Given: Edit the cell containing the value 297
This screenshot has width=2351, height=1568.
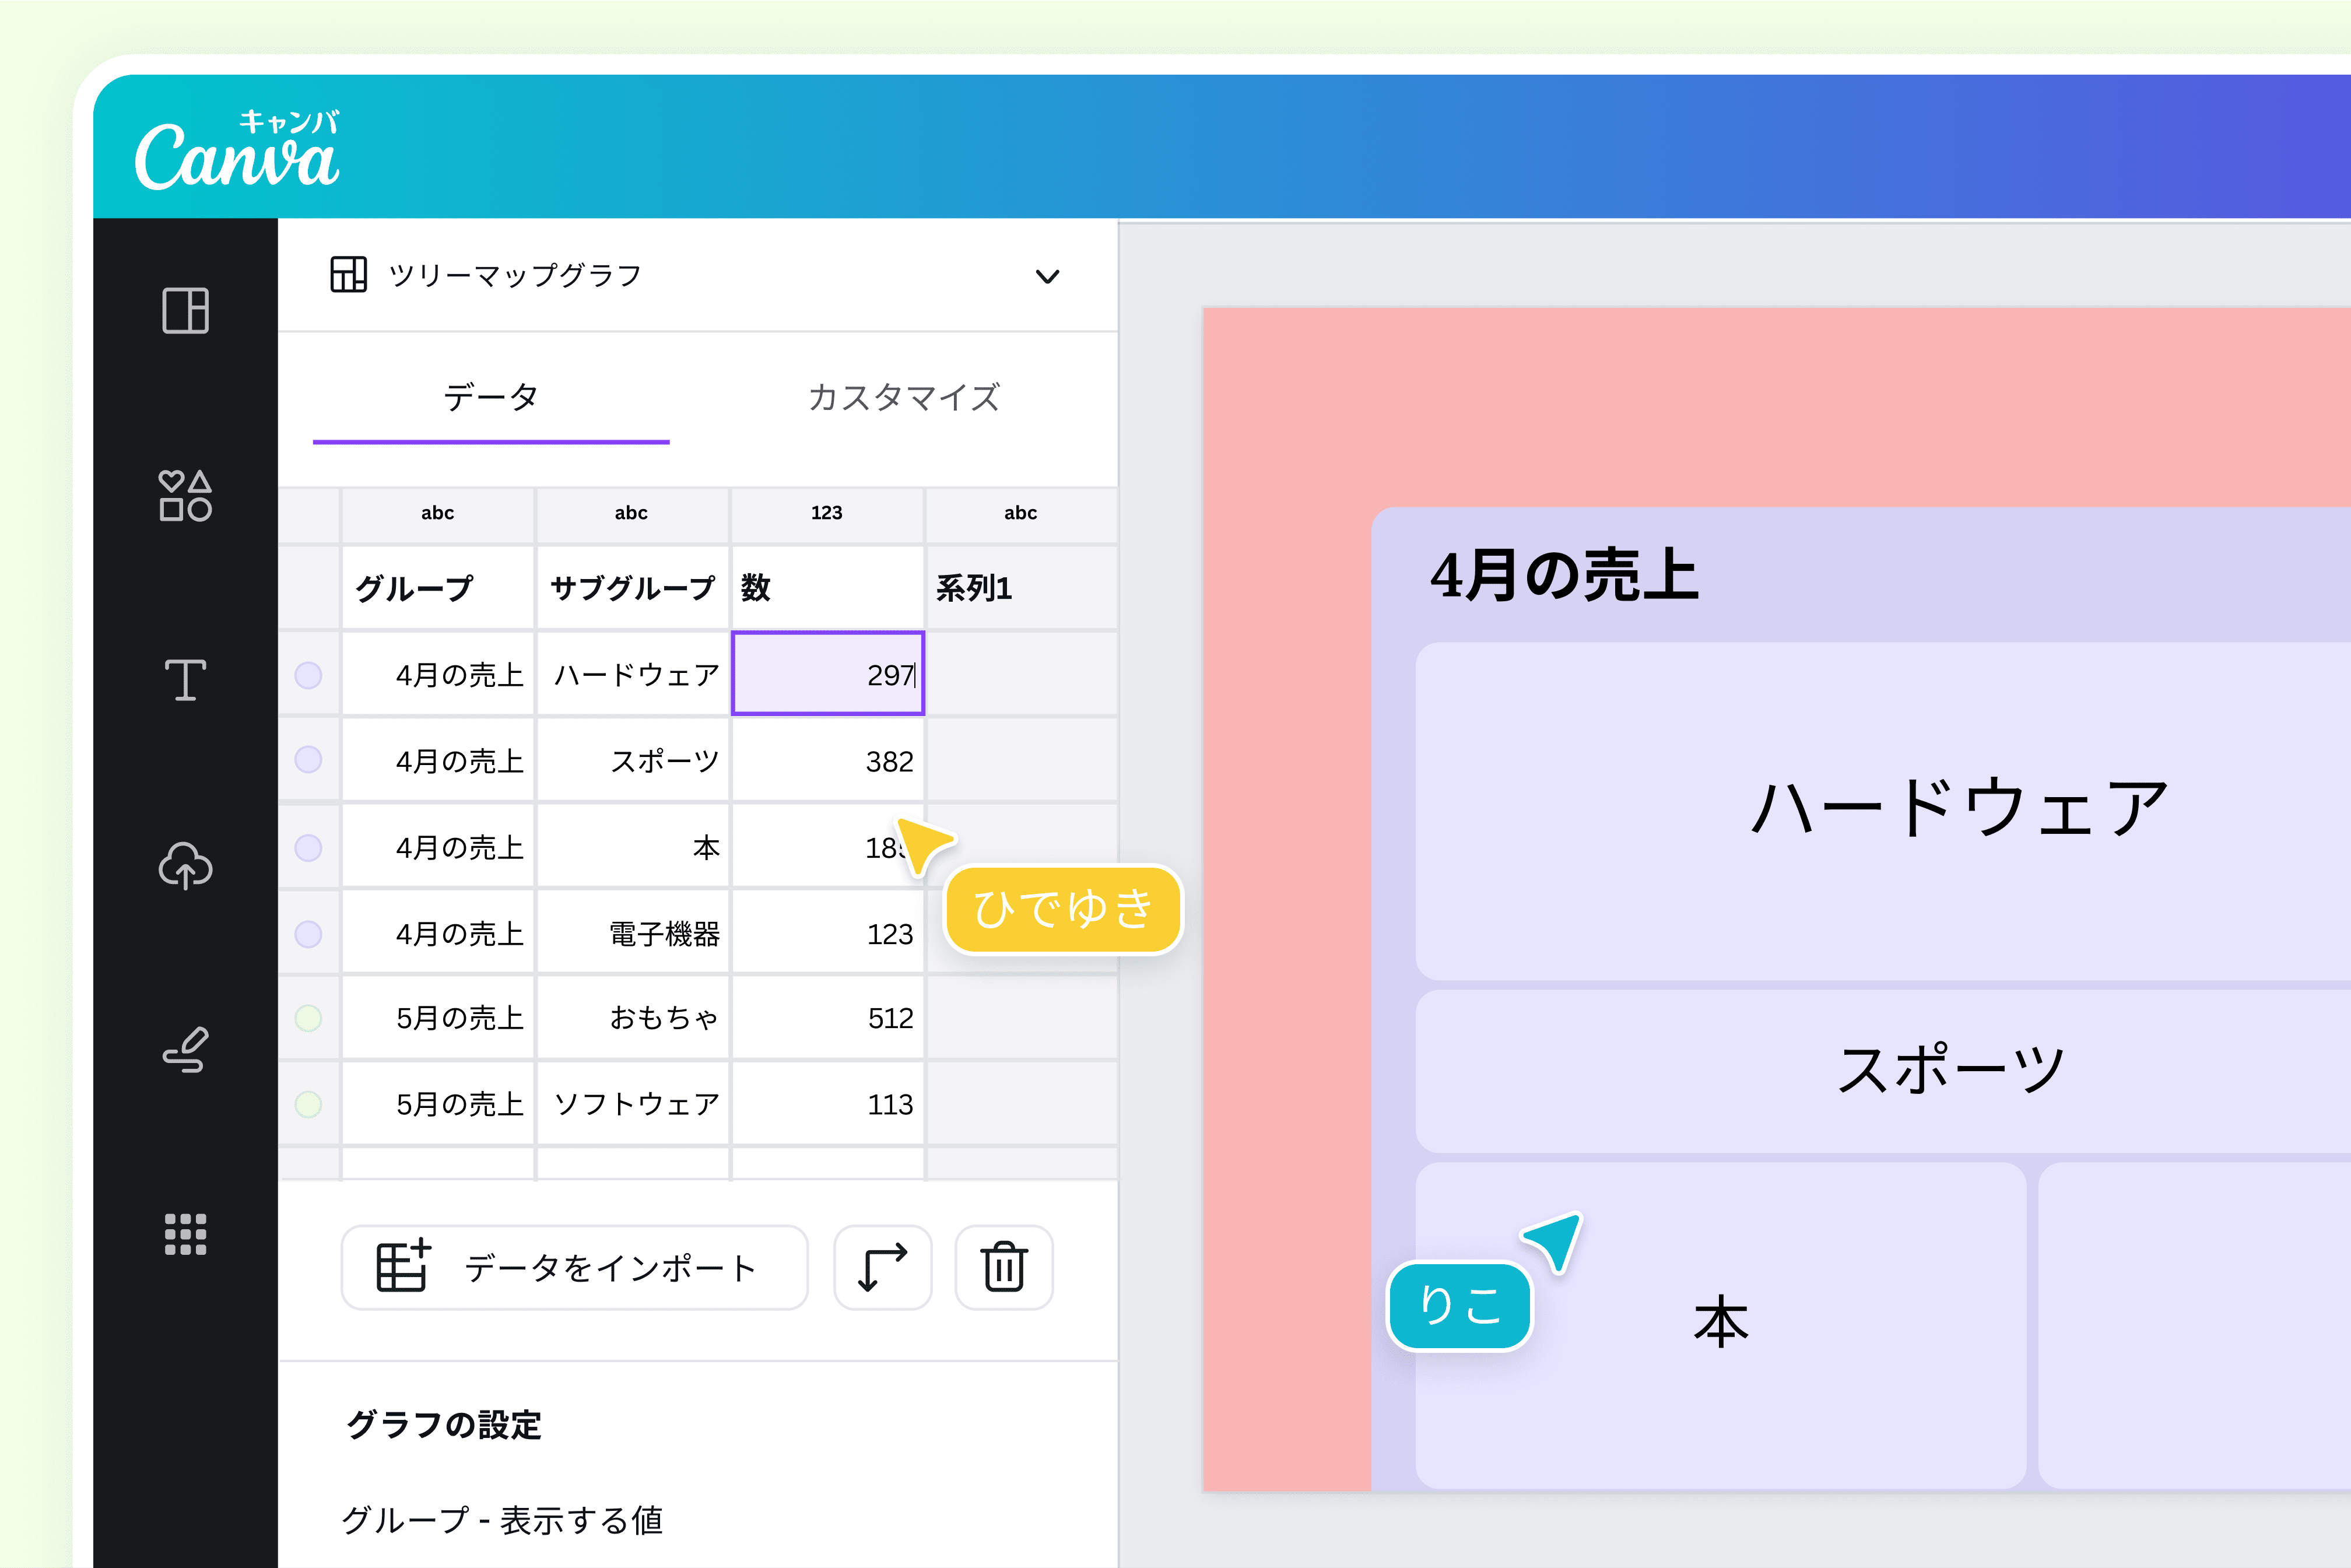Looking at the screenshot, I should [x=828, y=674].
